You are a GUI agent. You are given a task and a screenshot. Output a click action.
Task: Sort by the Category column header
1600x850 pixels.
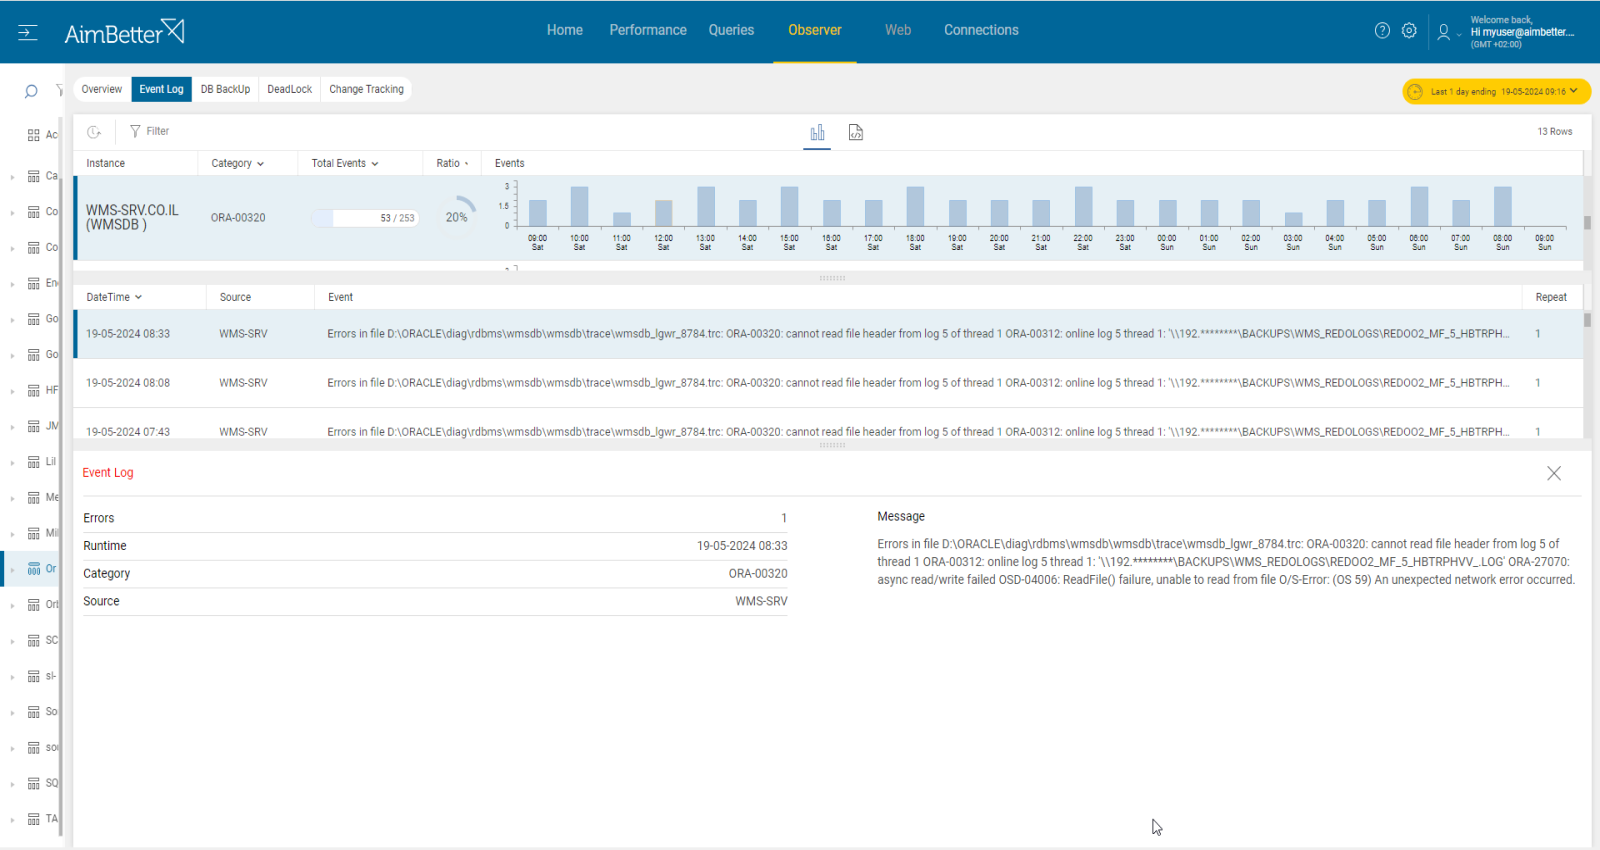[237, 163]
